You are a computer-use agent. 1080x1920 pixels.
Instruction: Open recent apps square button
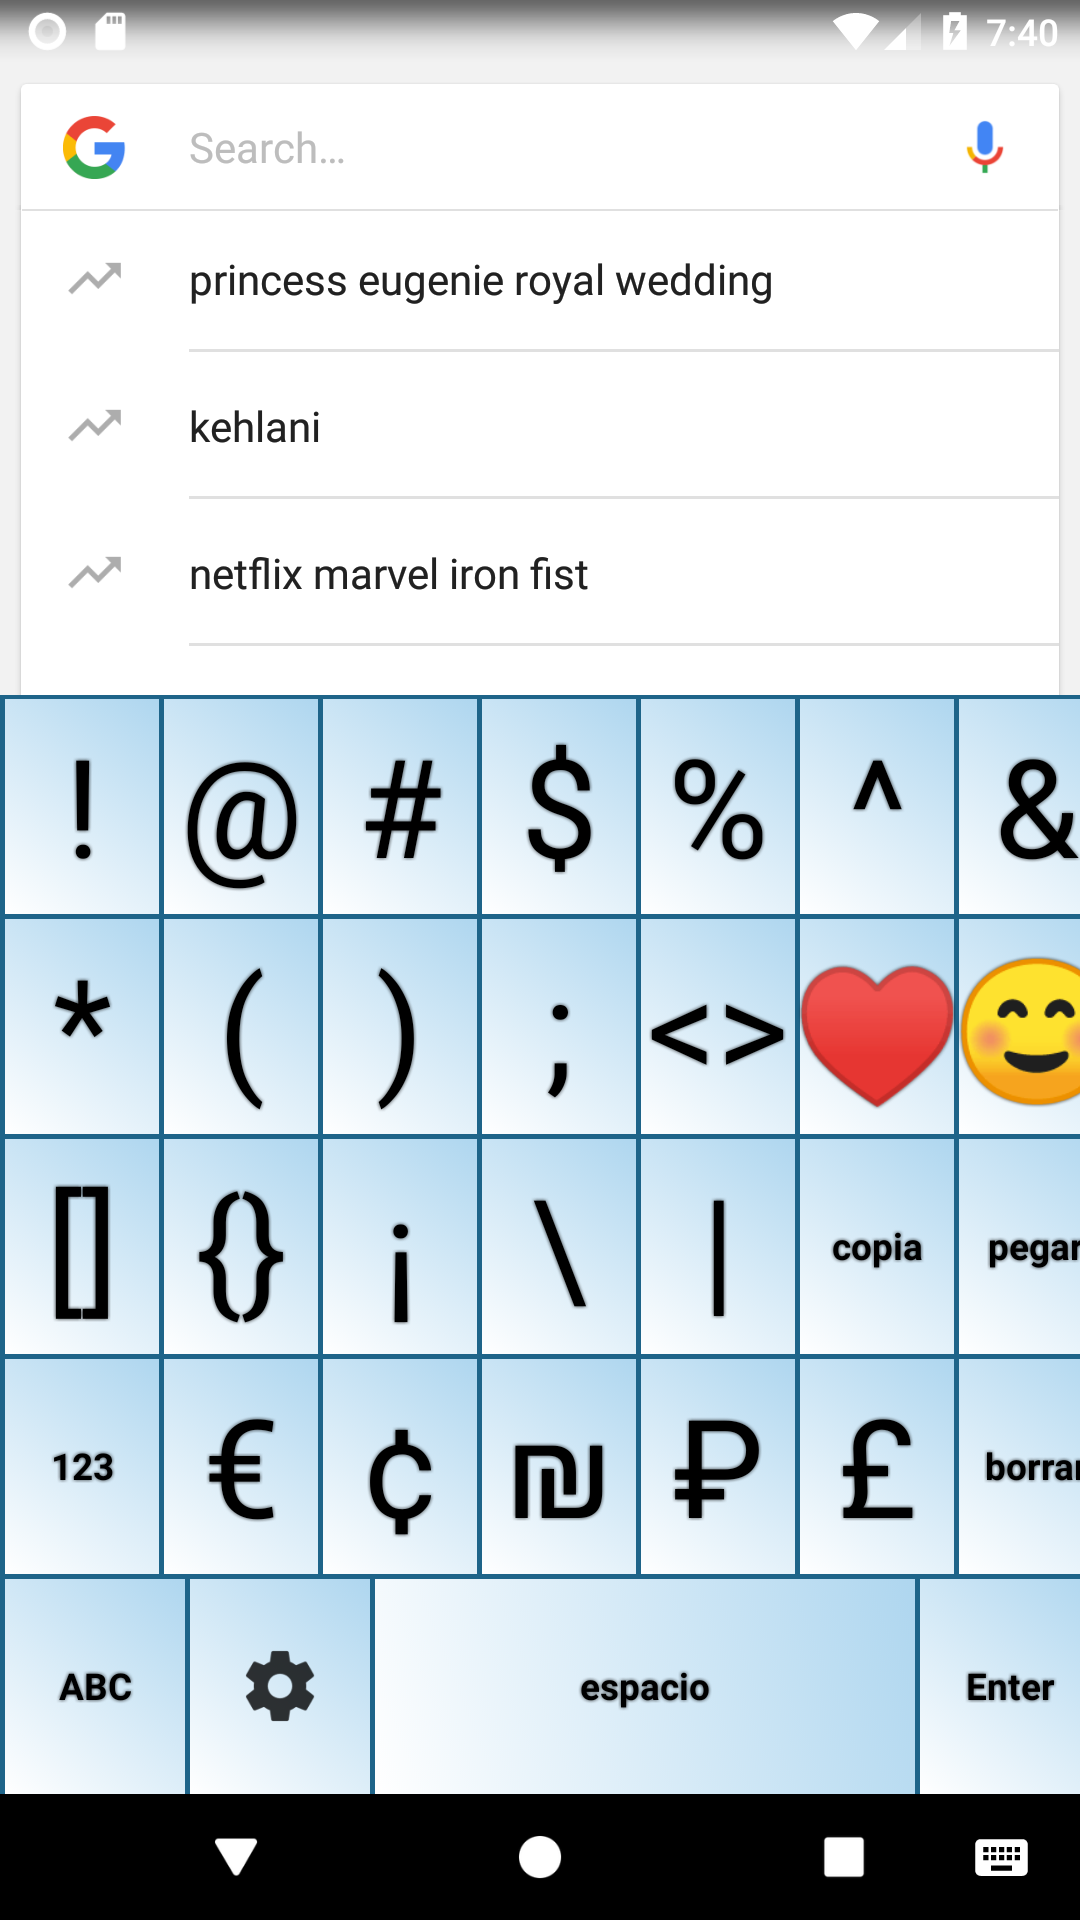(844, 1857)
